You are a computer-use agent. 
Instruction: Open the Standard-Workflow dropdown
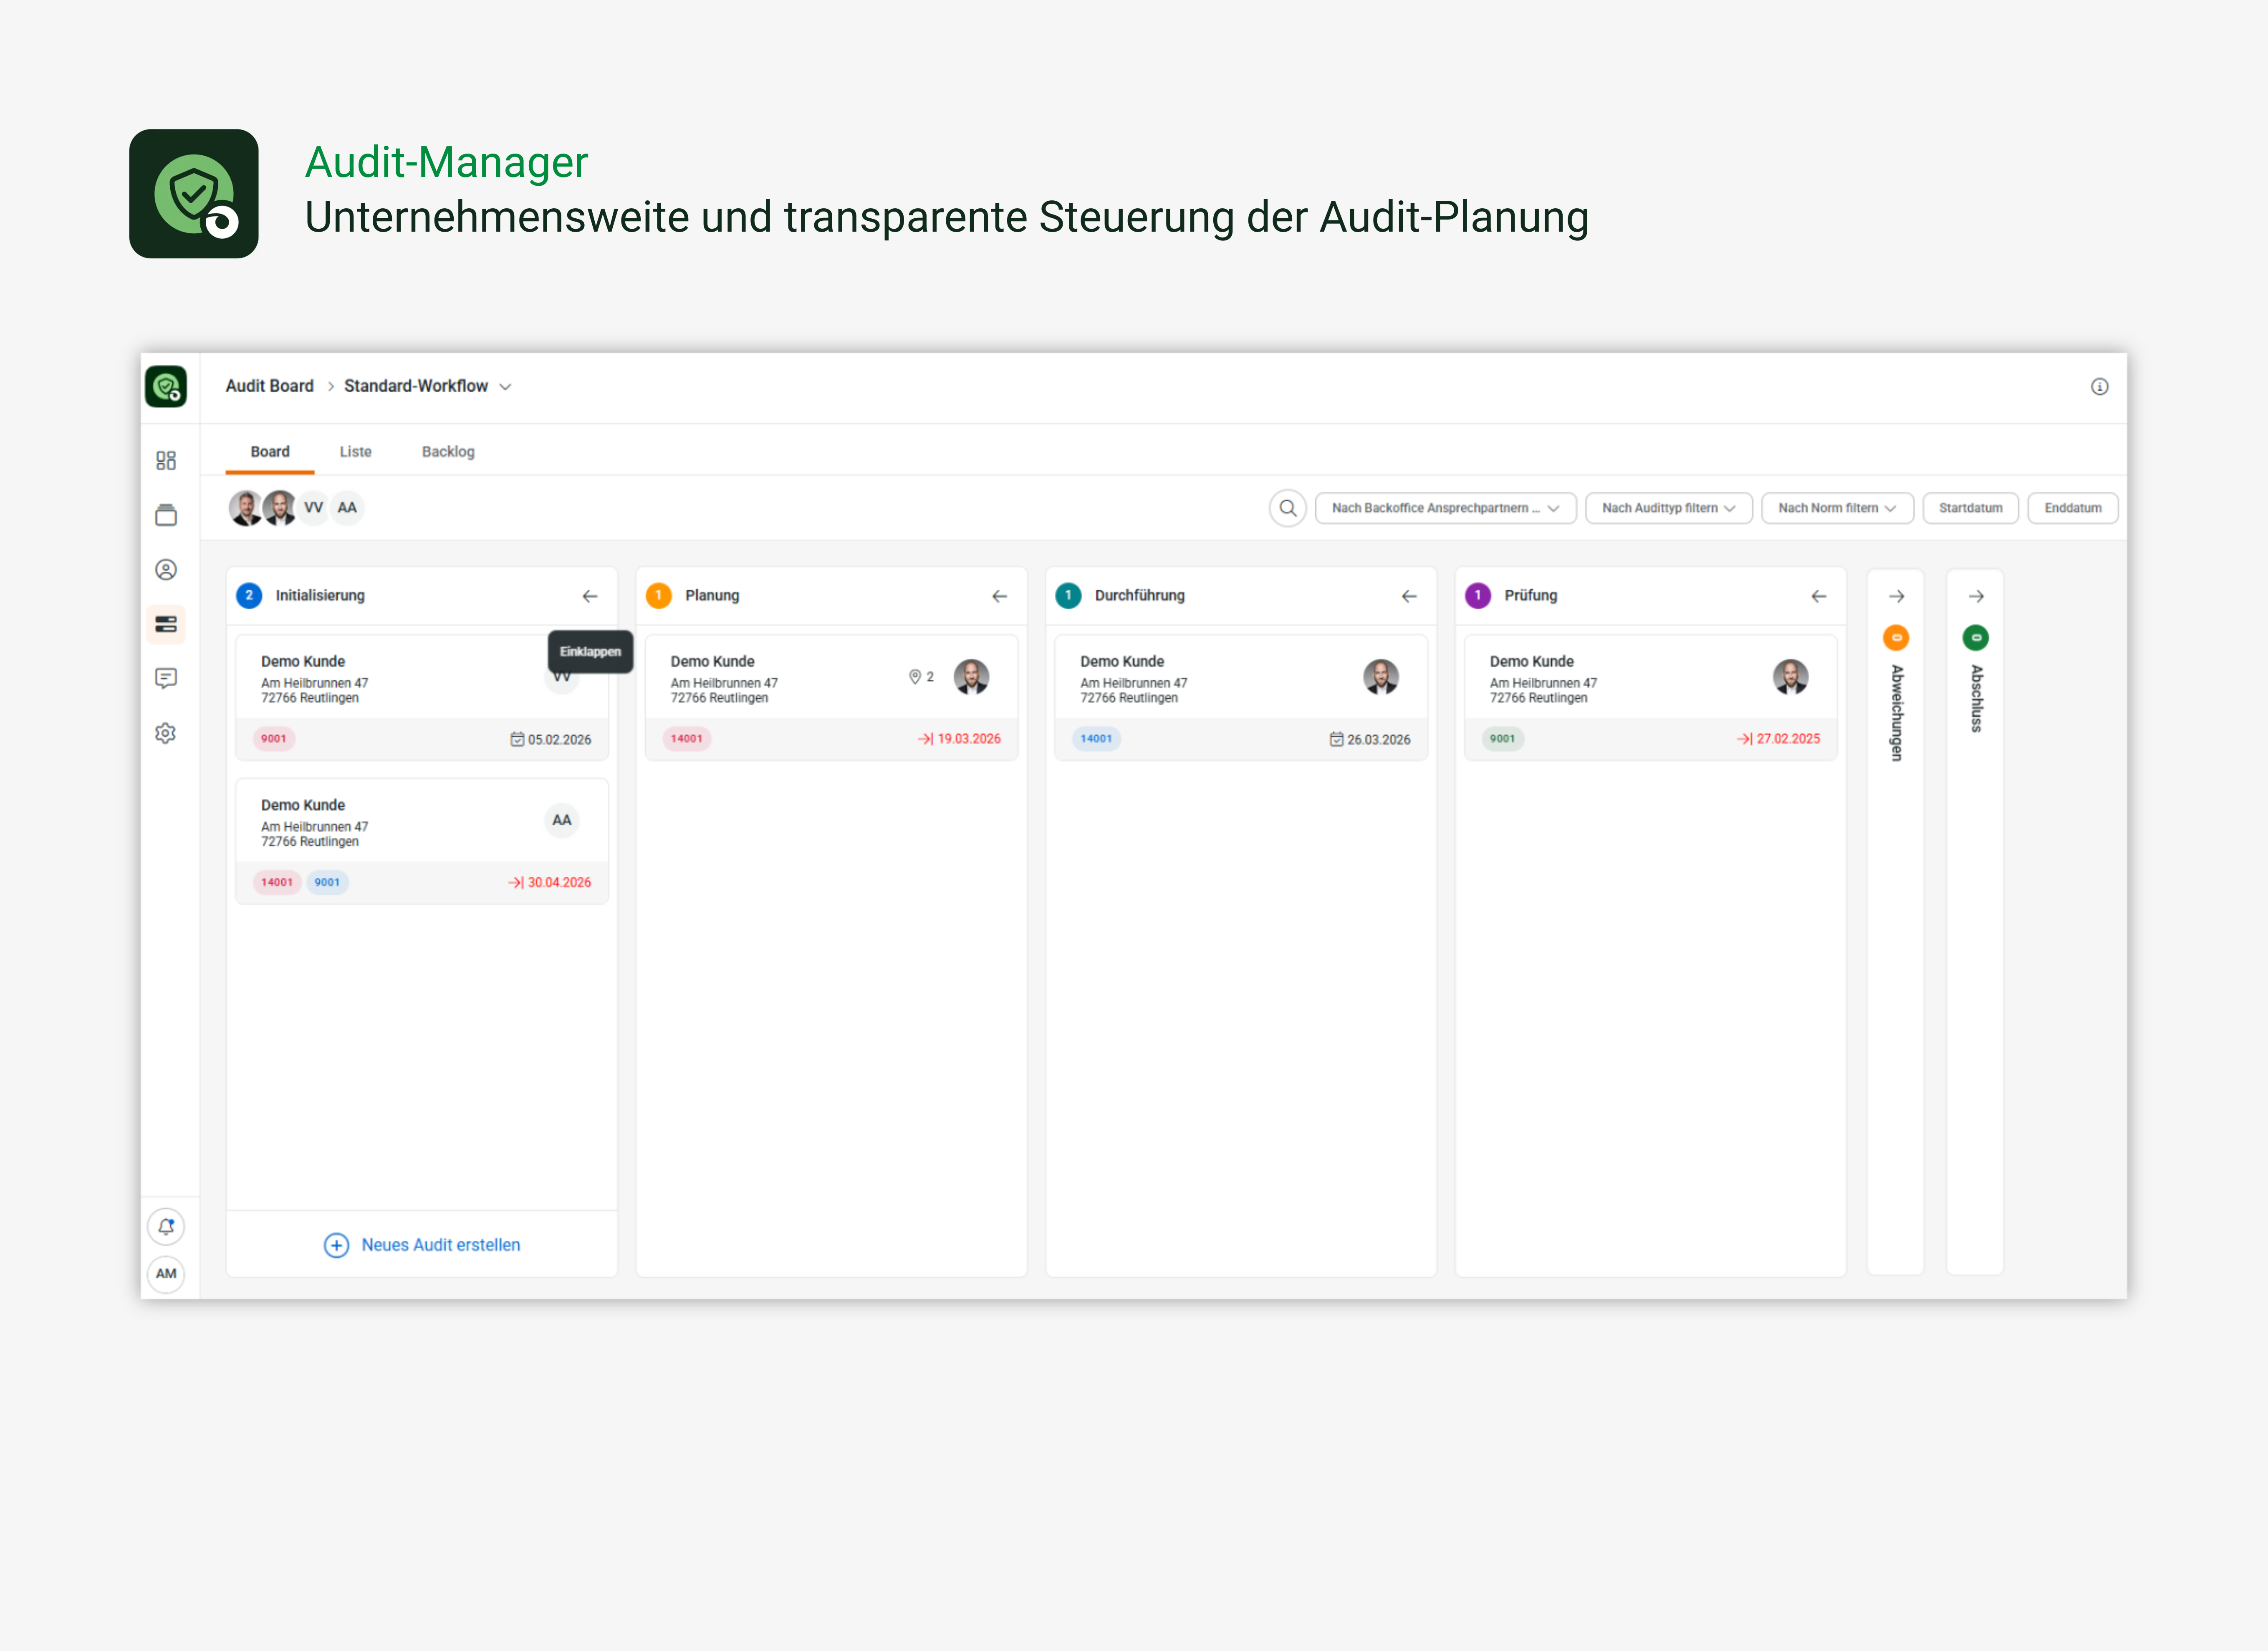pyautogui.click(x=428, y=387)
